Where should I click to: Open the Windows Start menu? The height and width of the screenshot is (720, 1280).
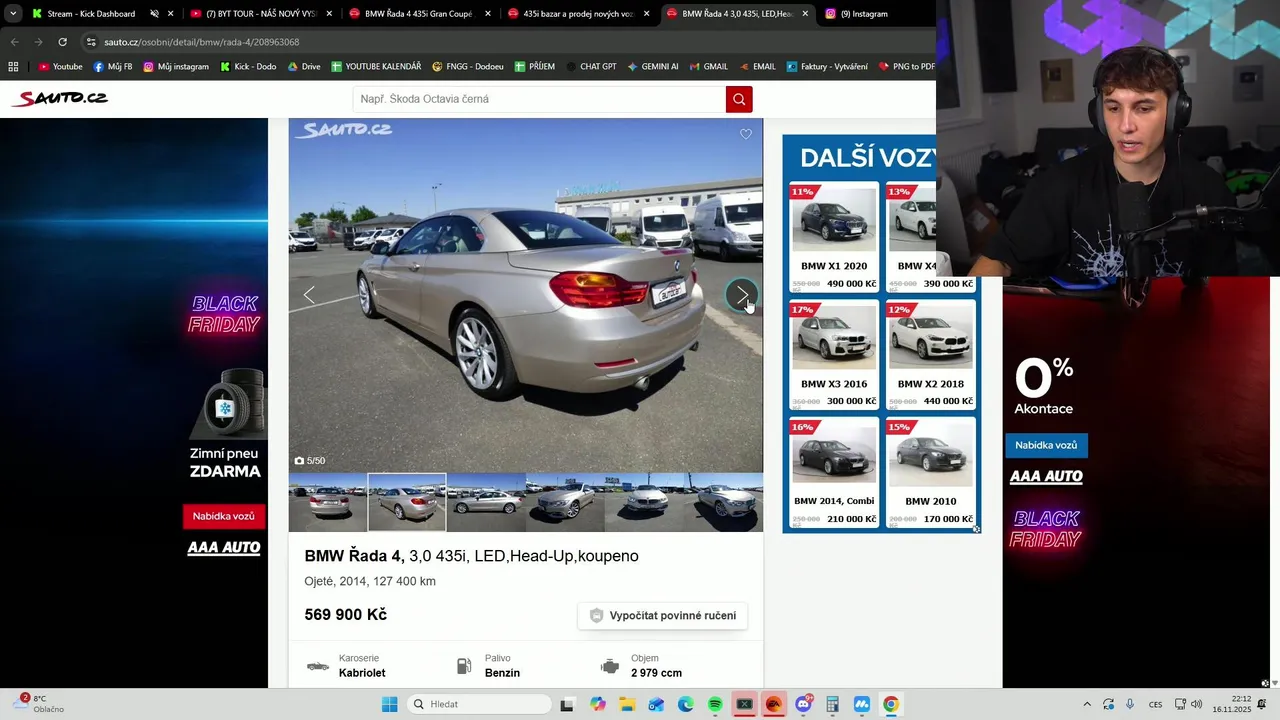pos(389,704)
